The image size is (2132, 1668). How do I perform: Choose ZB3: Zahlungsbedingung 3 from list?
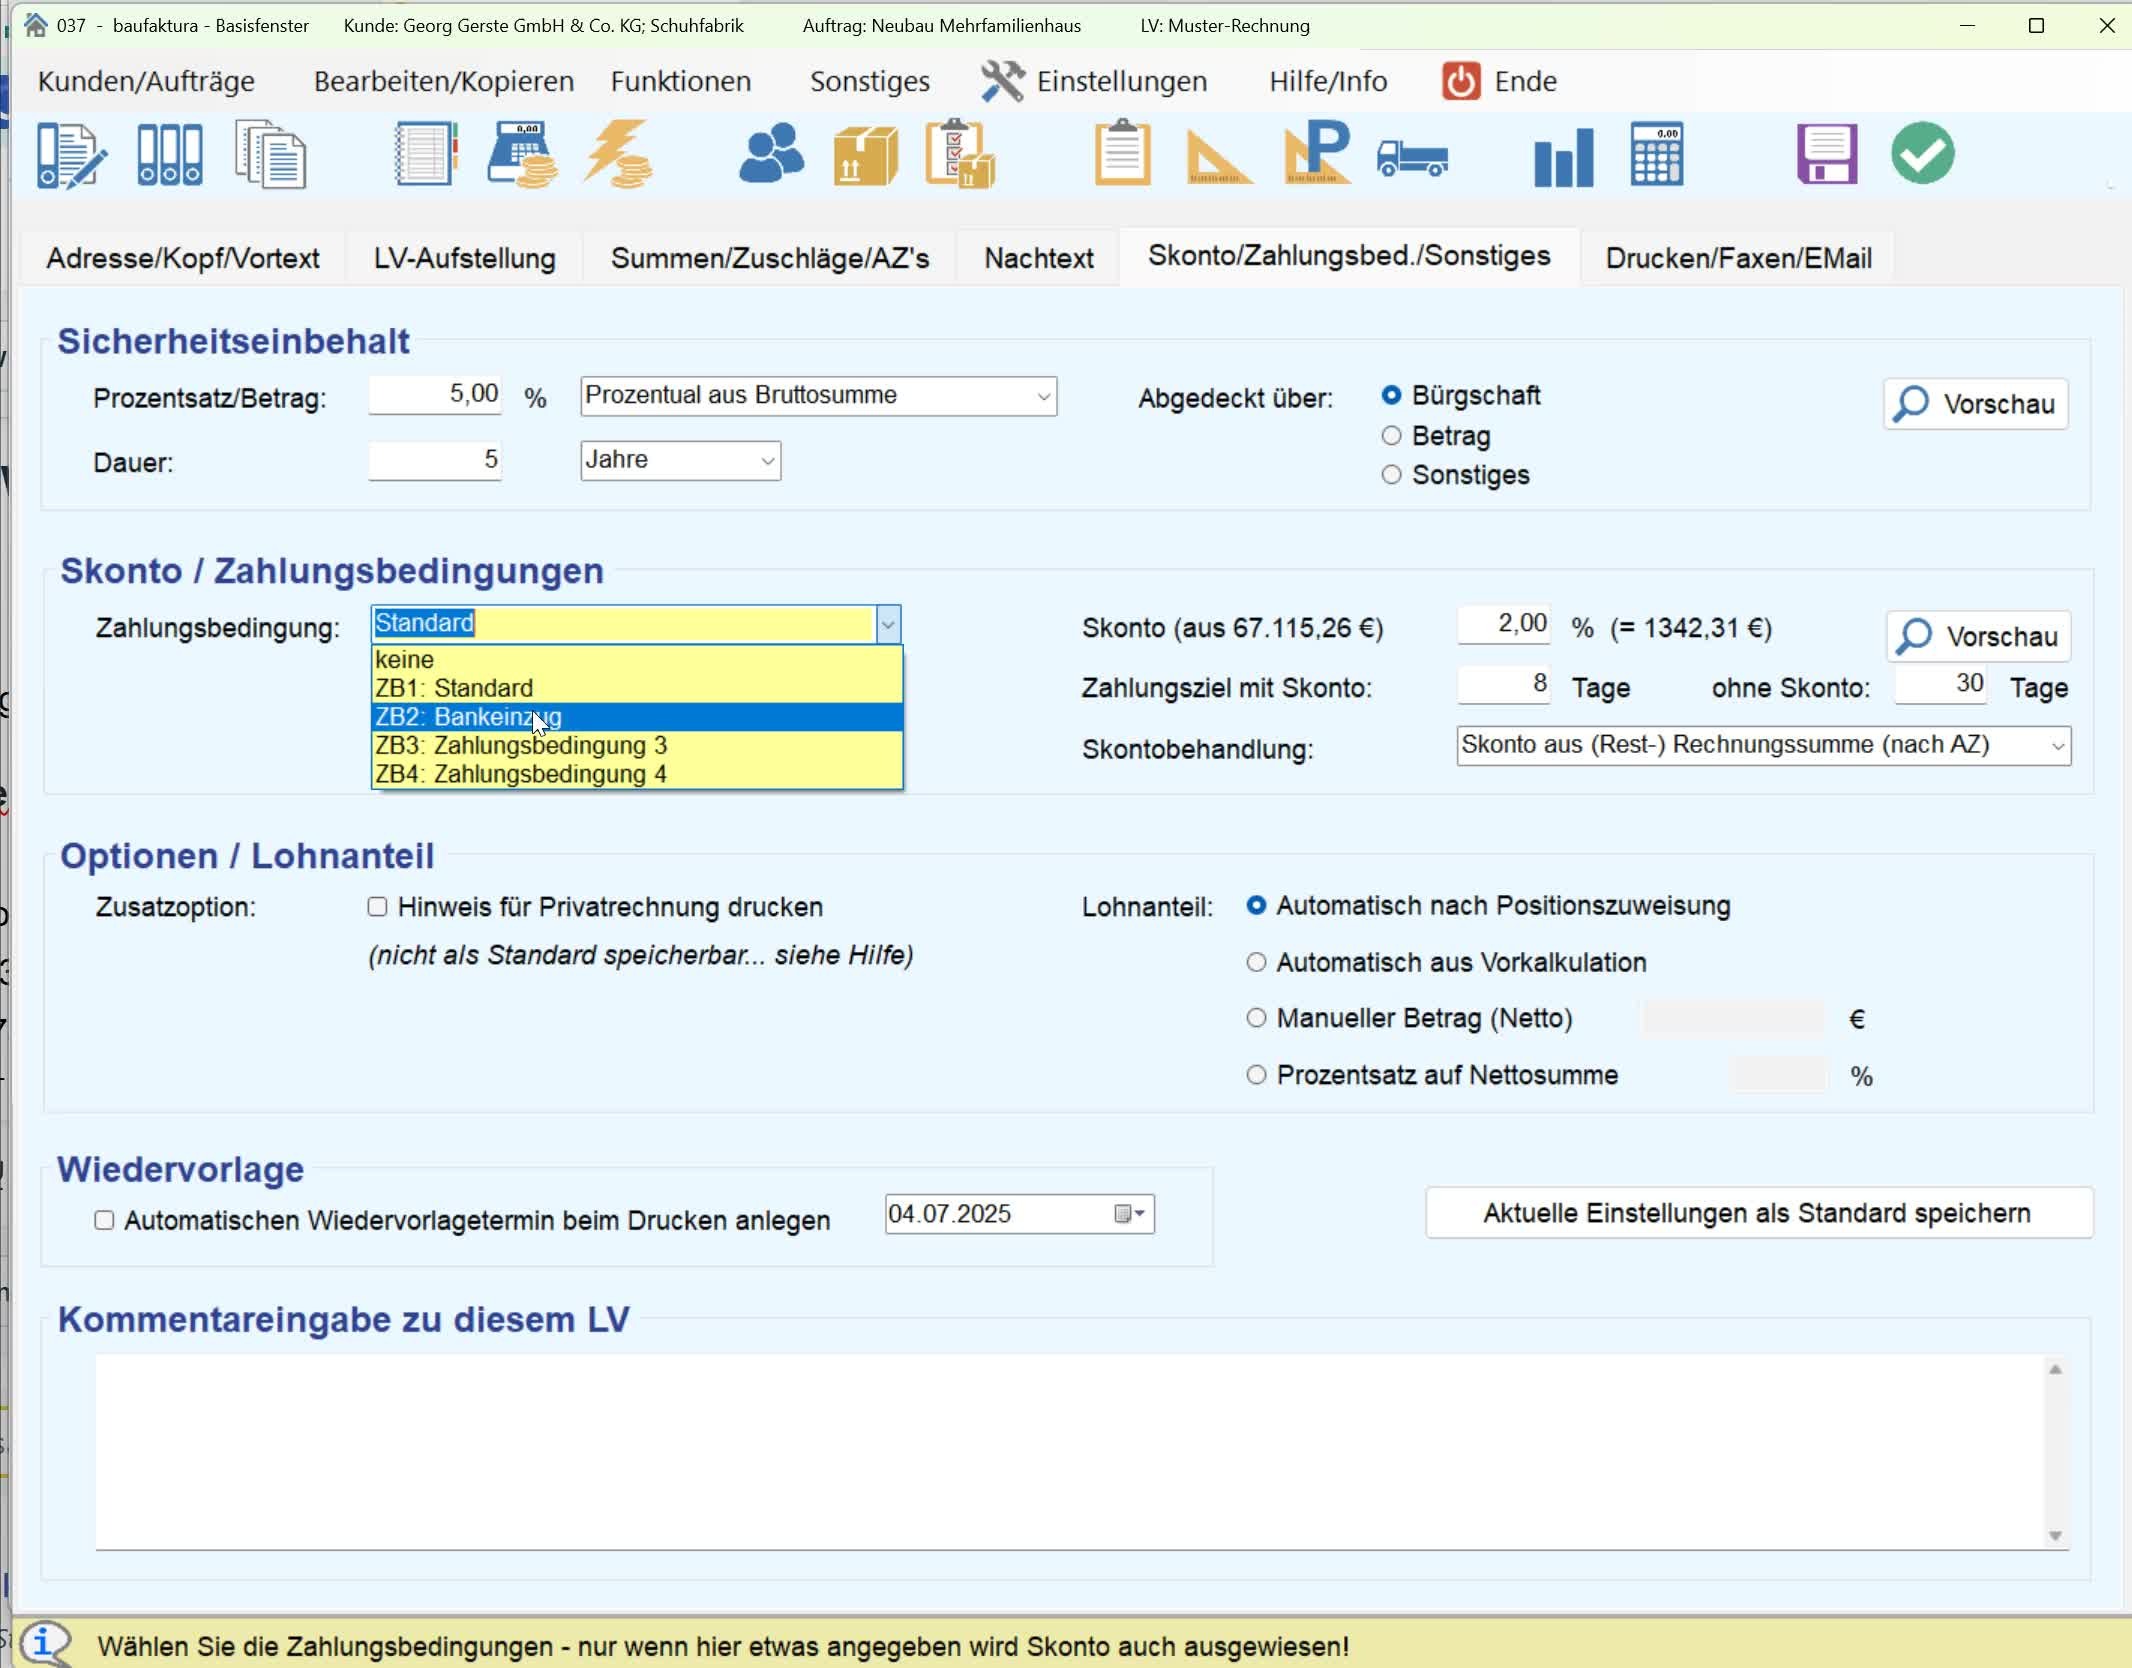(x=520, y=746)
